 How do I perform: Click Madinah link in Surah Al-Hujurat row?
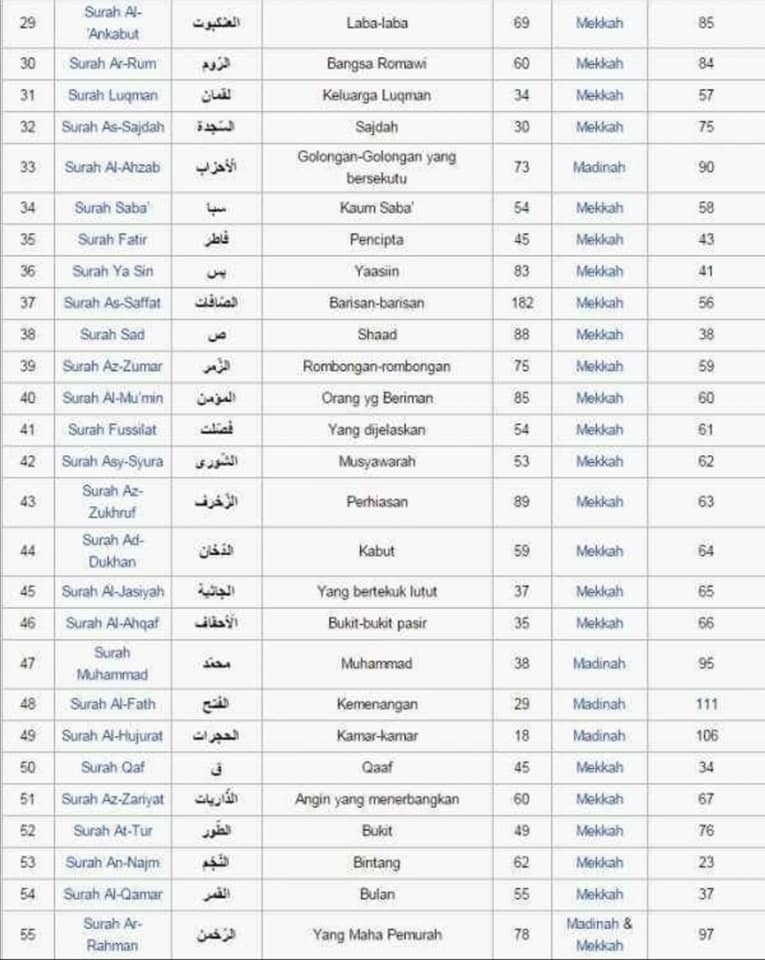(x=599, y=736)
